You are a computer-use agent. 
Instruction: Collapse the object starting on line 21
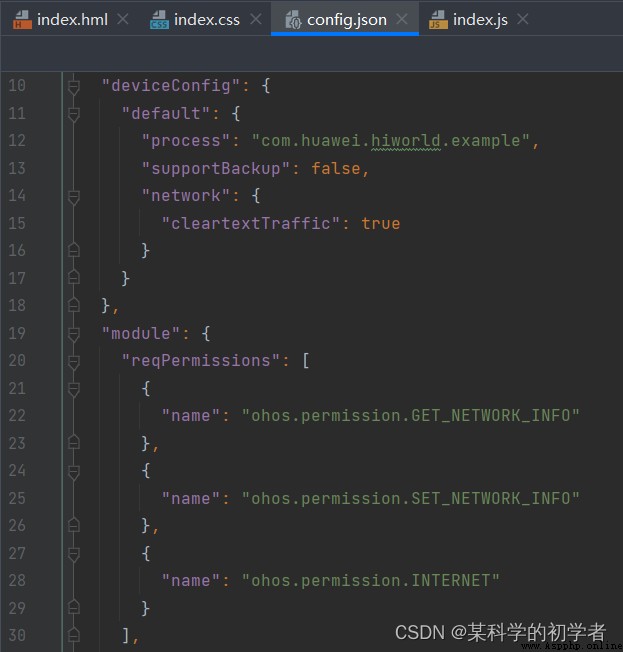tap(74, 390)
